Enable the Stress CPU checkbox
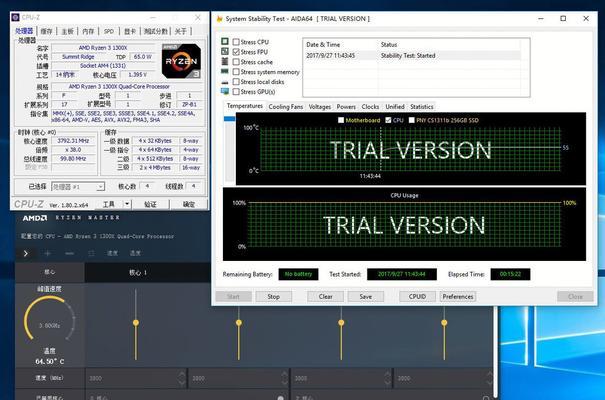605x400 pixels. 236,42
